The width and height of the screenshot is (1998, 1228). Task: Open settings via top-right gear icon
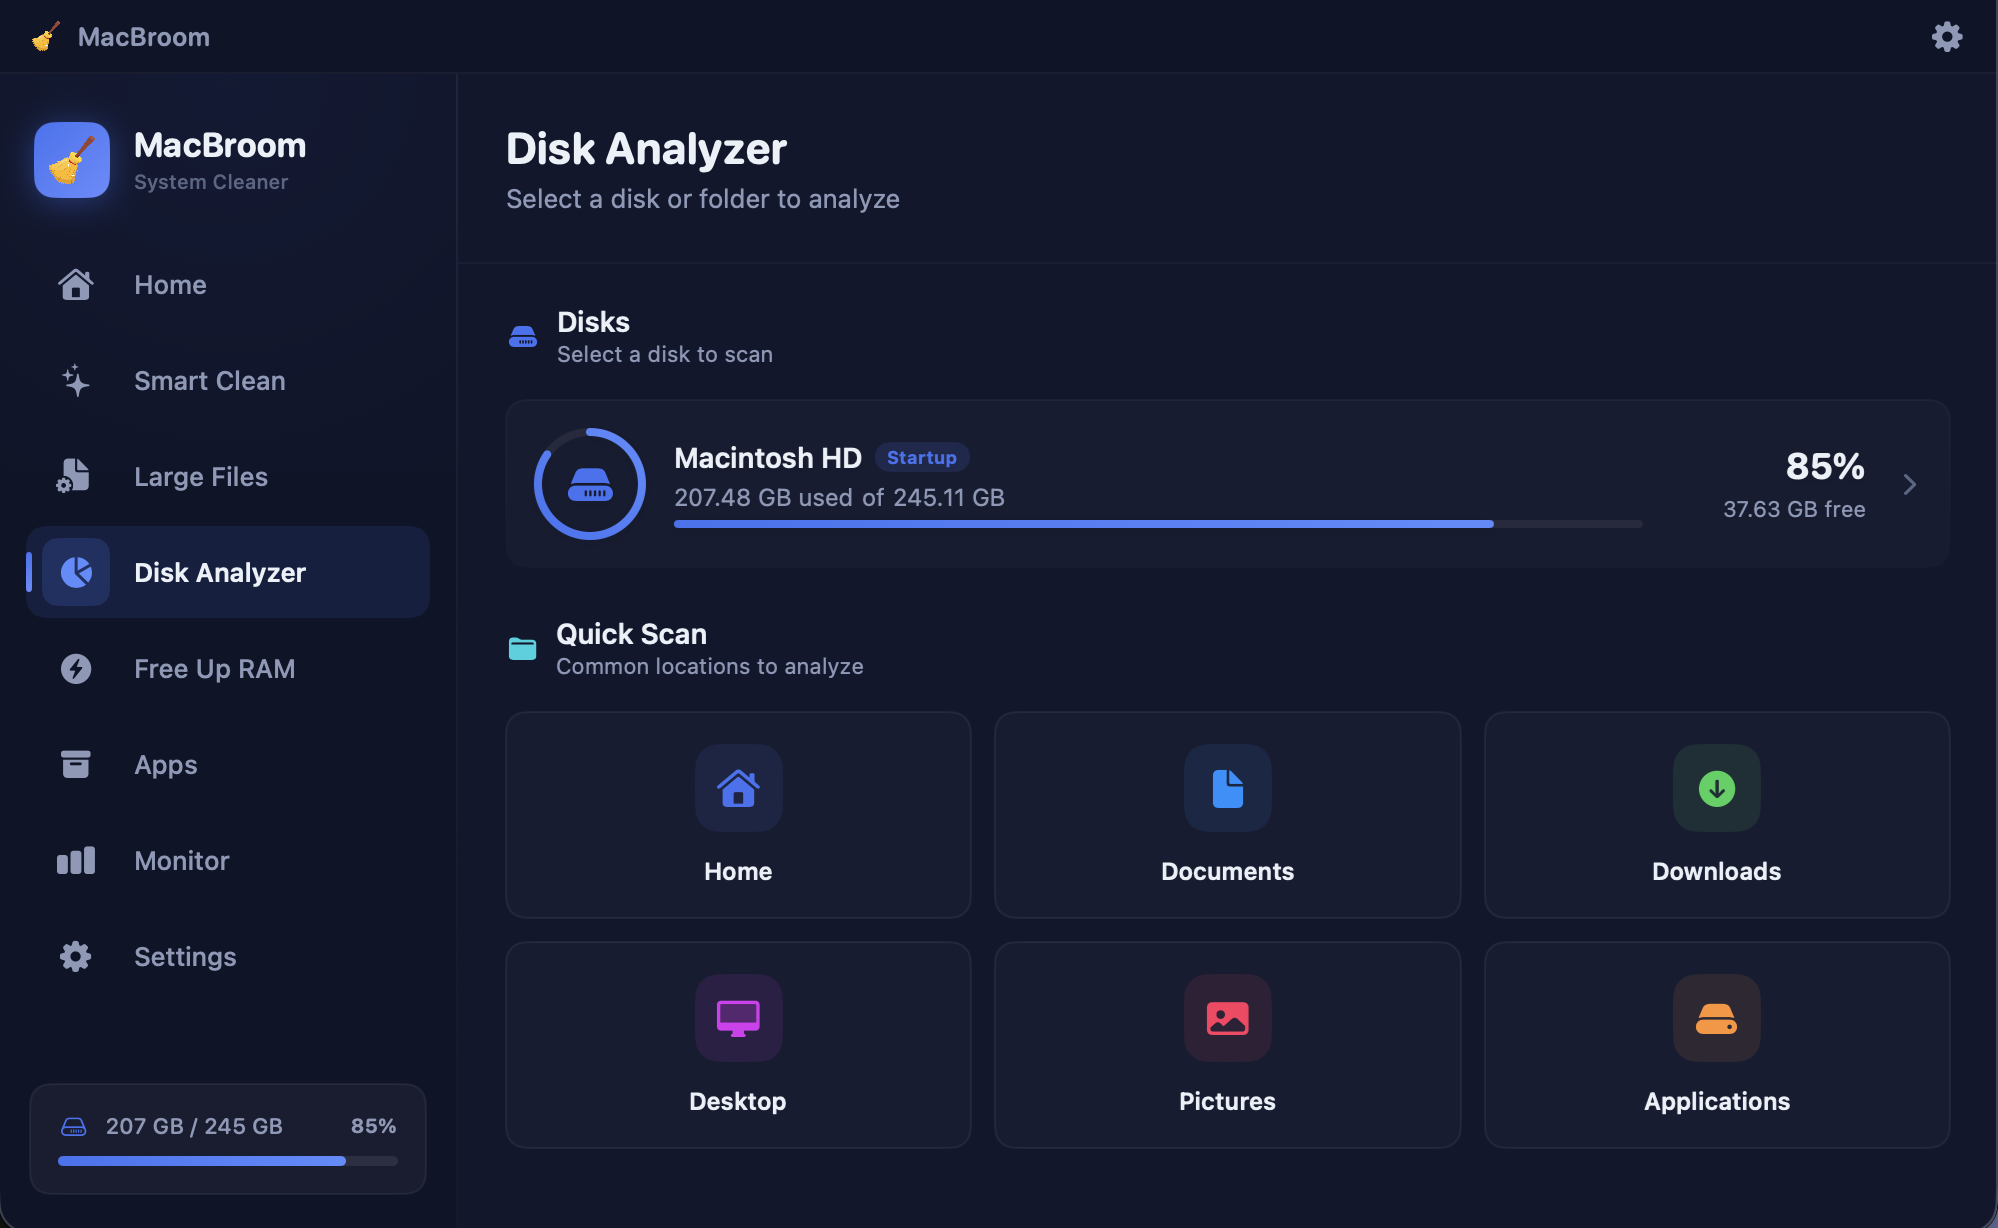pyautogui.click(x=1946, y=37)
